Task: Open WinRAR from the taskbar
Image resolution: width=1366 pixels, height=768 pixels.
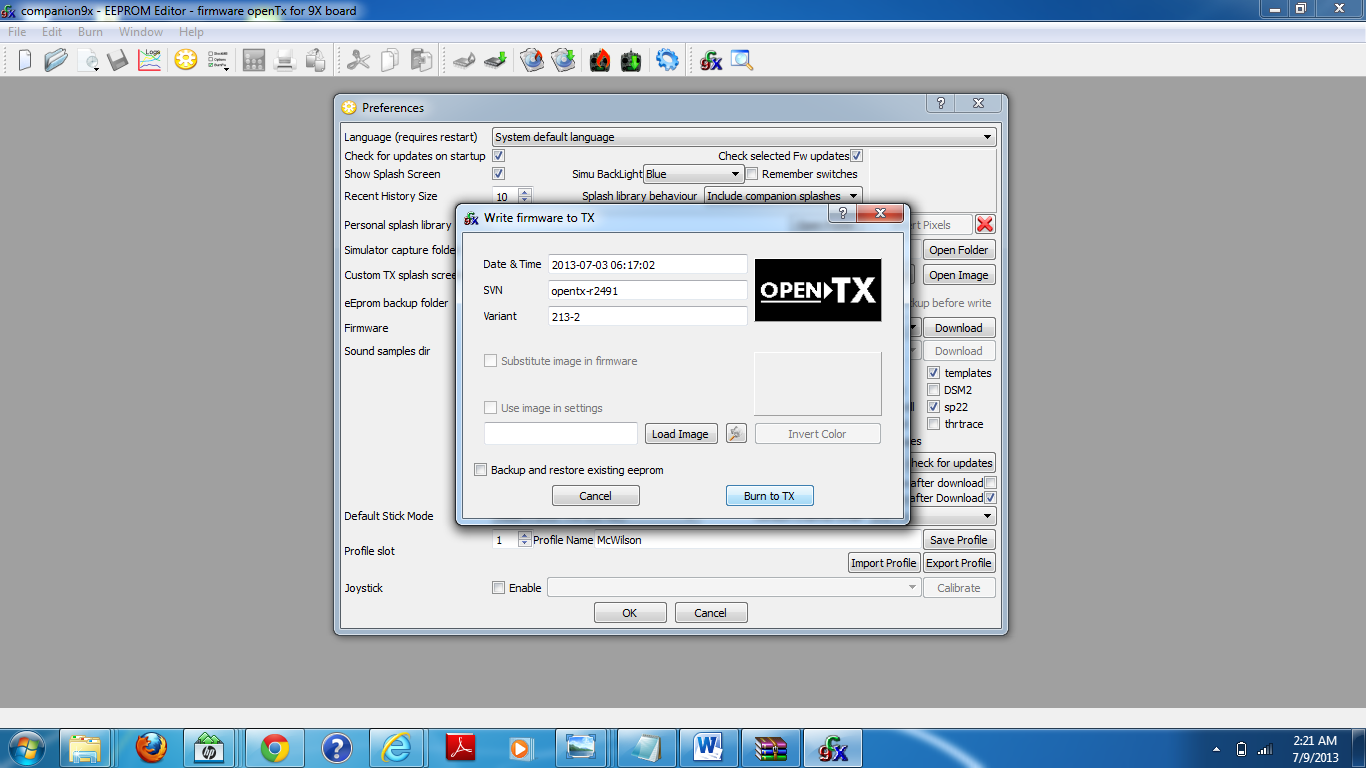Action: pyautogui.click(x=770, y=747)
